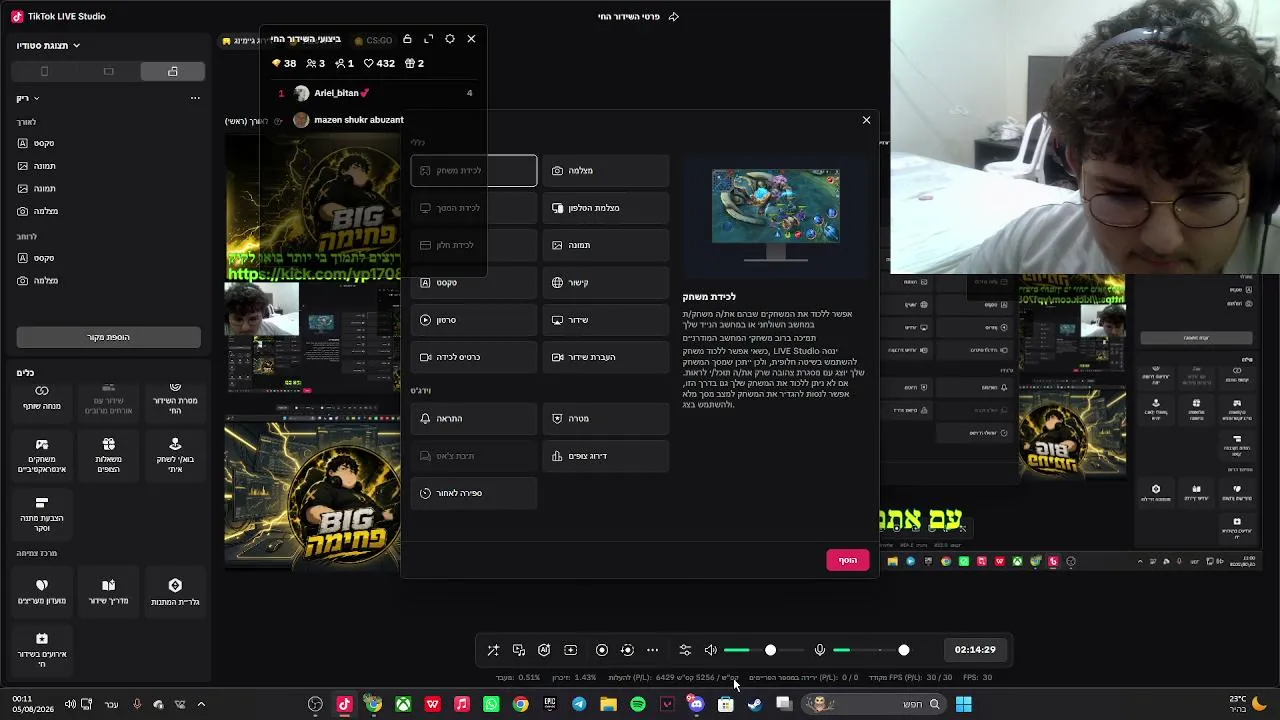Open the Windows Start menu
Screen dimensions: 1280x720
click(x=964, y=704)
